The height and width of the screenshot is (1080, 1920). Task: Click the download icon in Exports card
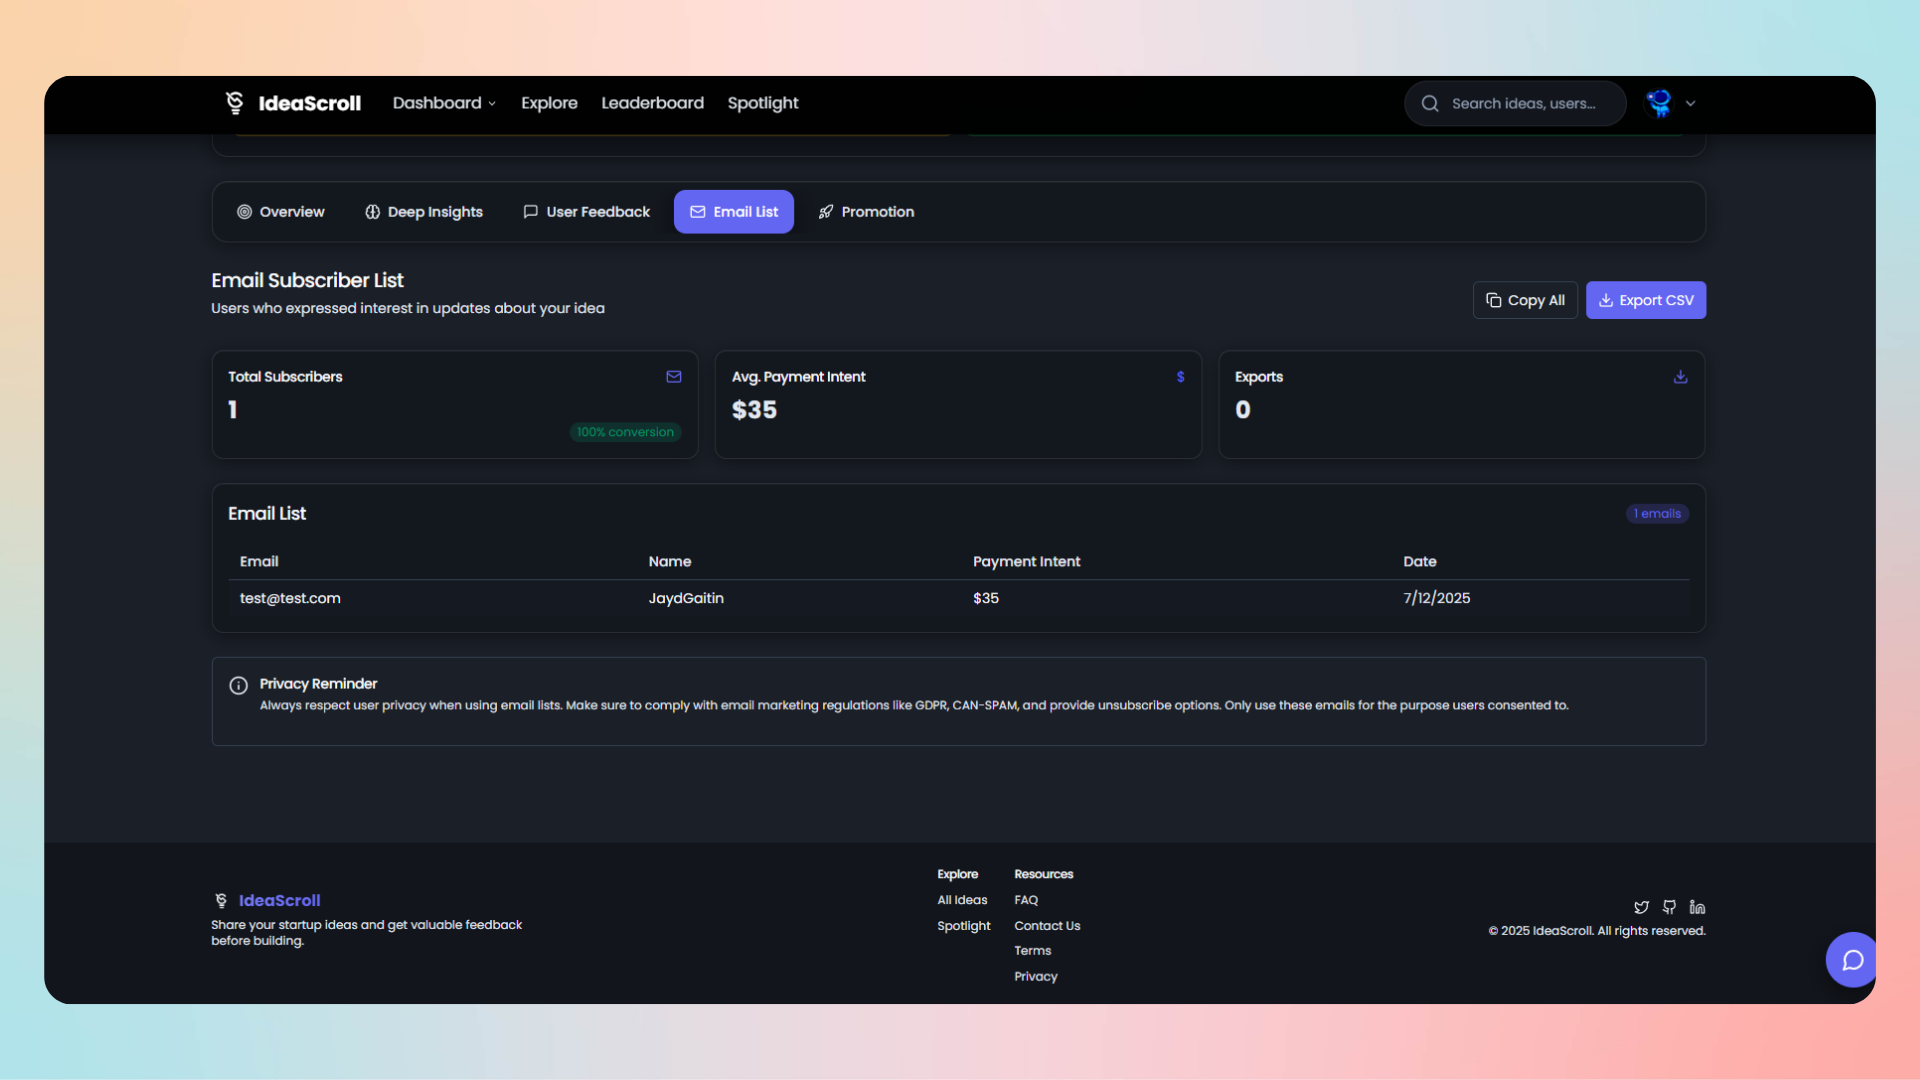1680,377
